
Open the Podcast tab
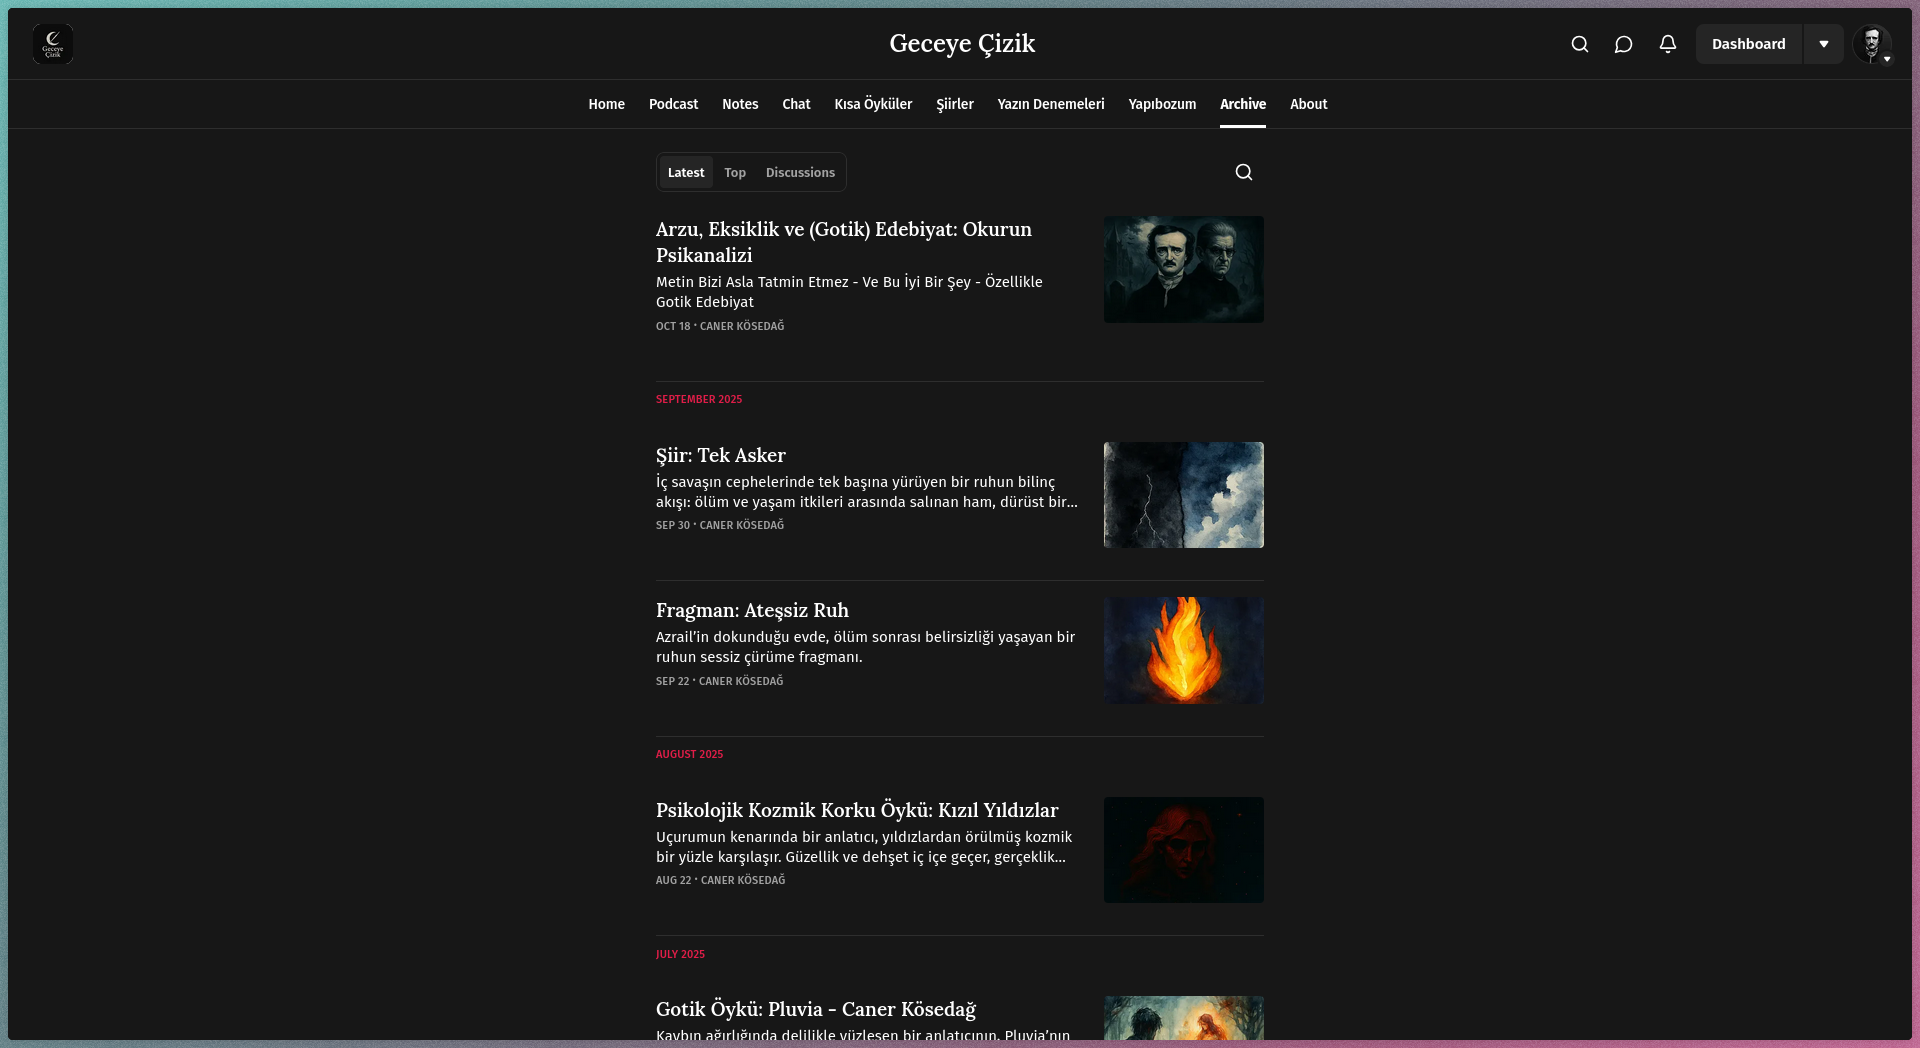coord(673,104)
